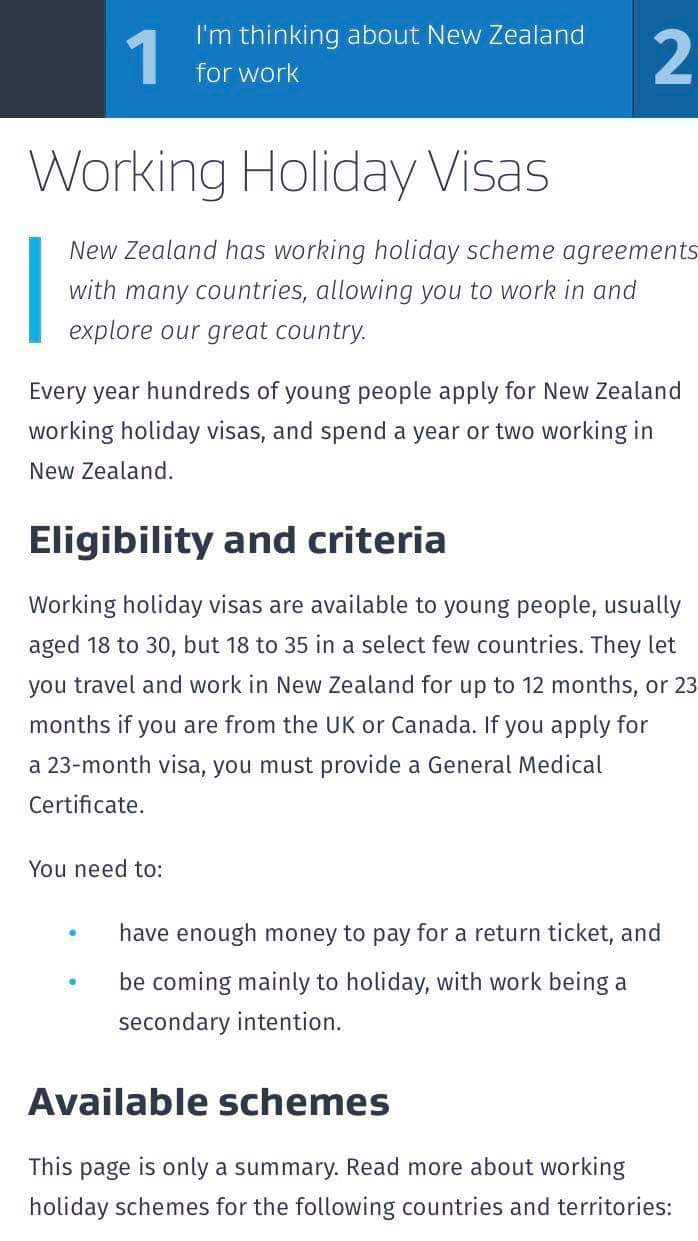This screenshot has width=698, height=1241.
Task: Click the blue bar beside the intro quote
Action: point(35,290)
